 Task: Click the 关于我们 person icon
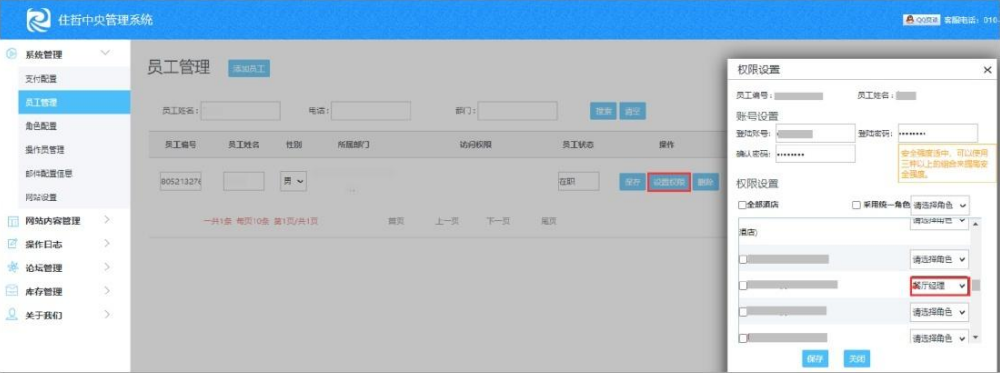(x=11, y=315)
